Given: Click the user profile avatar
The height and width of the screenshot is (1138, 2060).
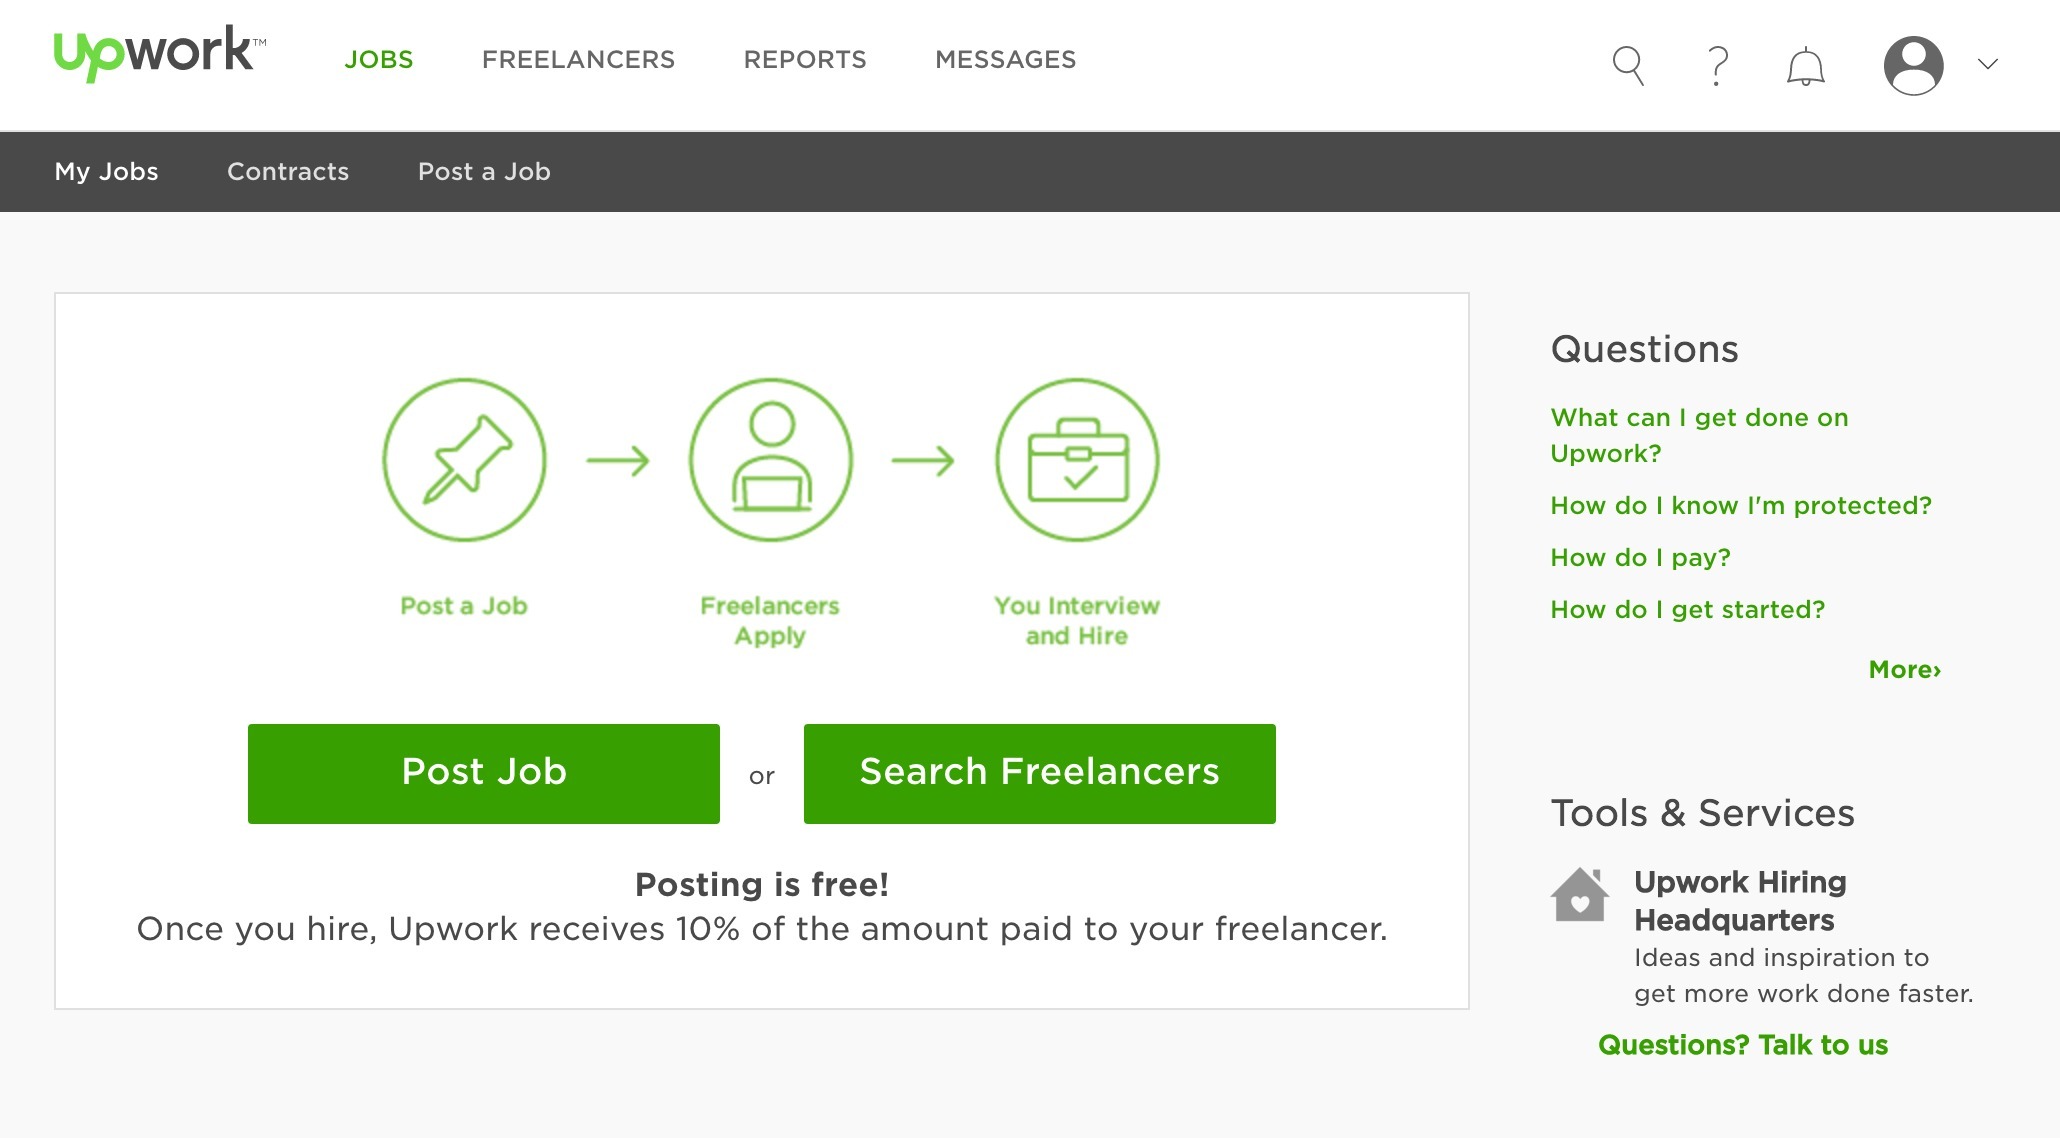Looking at the screenshot, I should pos(1913,66).
